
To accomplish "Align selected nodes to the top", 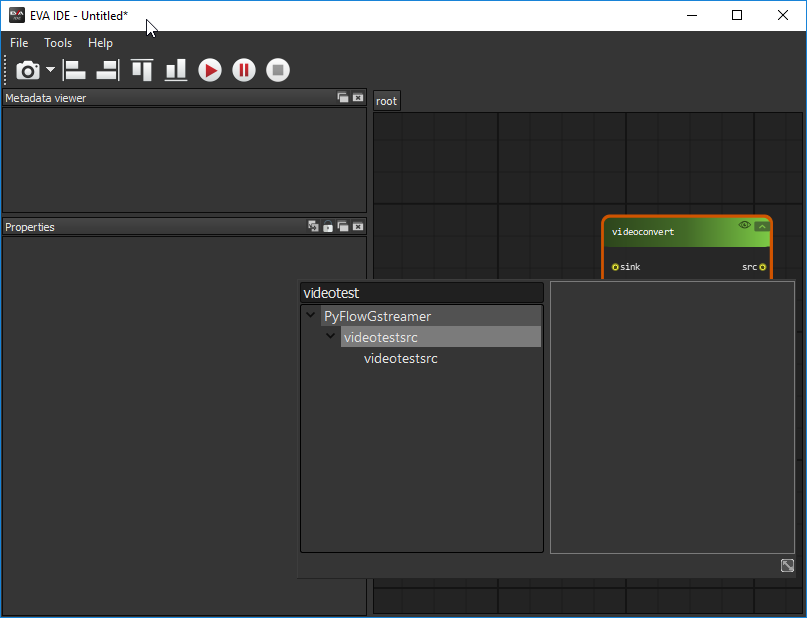I will coord(142,70).
